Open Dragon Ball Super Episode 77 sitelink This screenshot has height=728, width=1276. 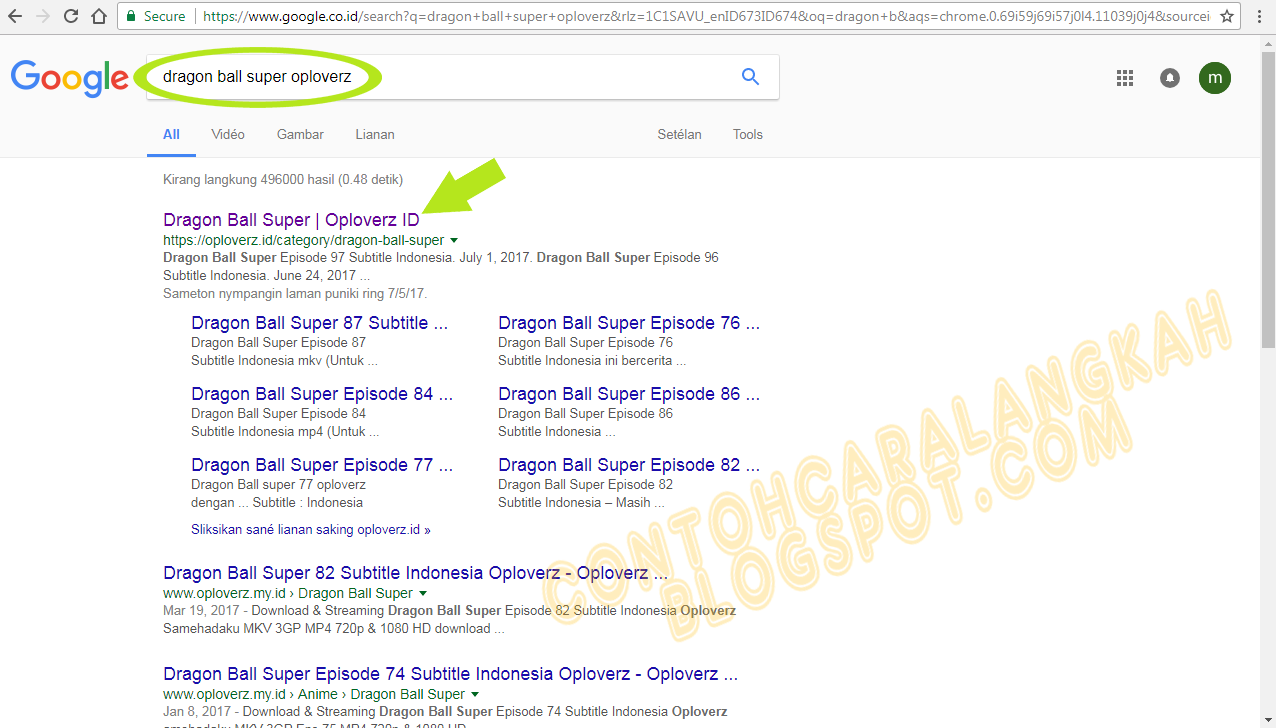coord(322,465)
